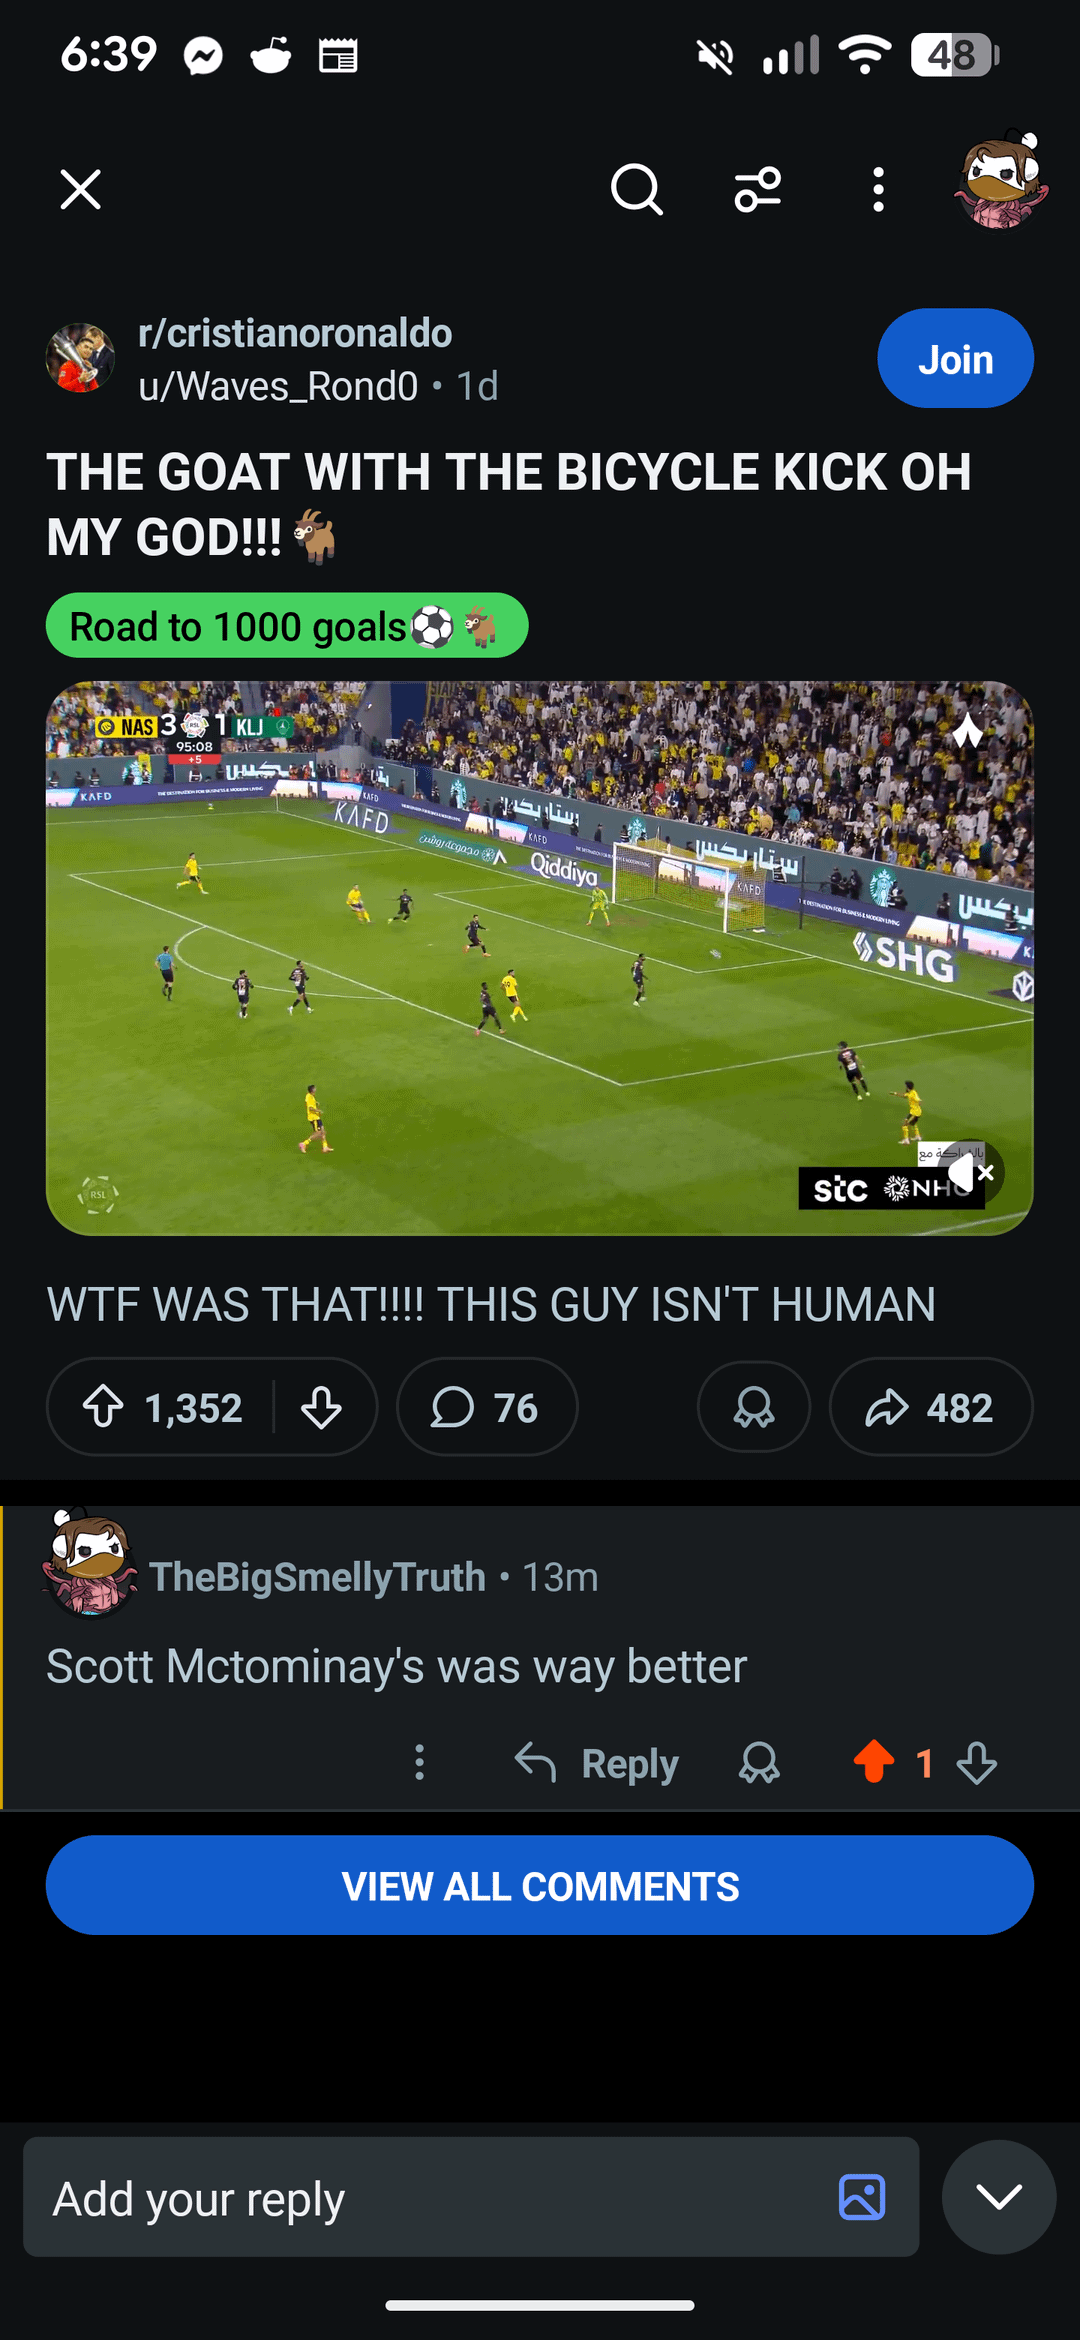Open your profile avatar at top right
Screen dimensions: 1080x2340
click(1001, 181)
